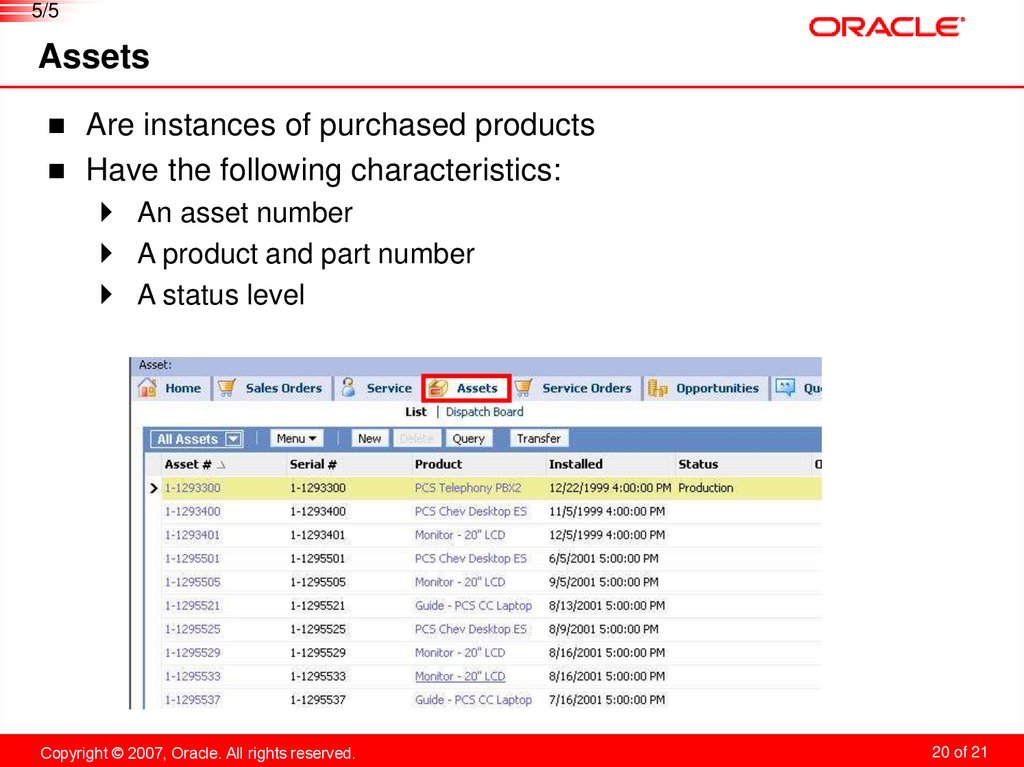Open asset number 1-1295529 link
The width and height of the screenshot is (1024, 767).
click(x=193, y=653)
